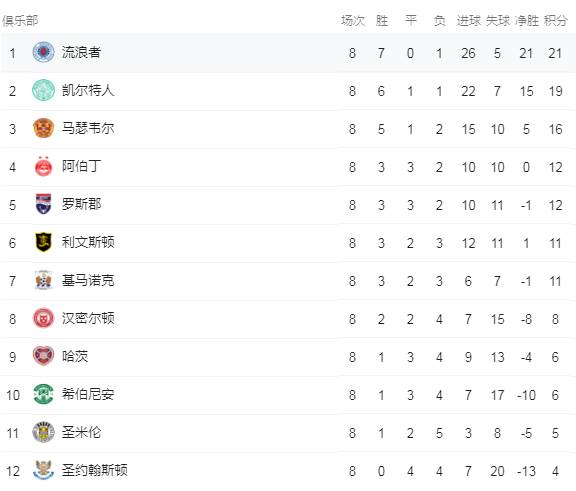
Task: Open the 流浪者 team name link
Action: pos(81,52)
